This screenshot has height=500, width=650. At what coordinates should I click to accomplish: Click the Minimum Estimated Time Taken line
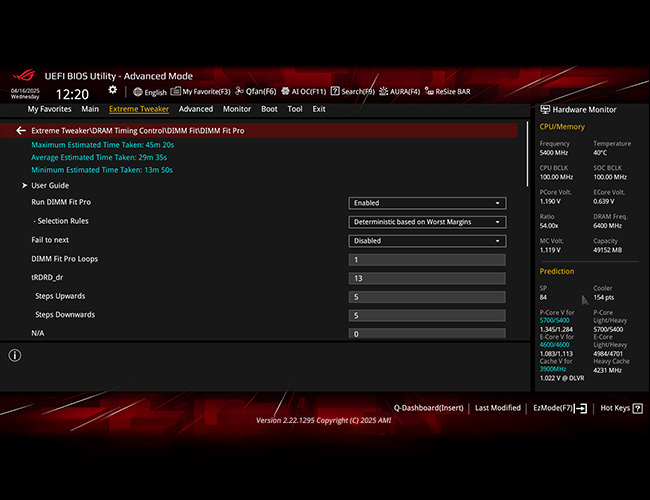point(102,170)
